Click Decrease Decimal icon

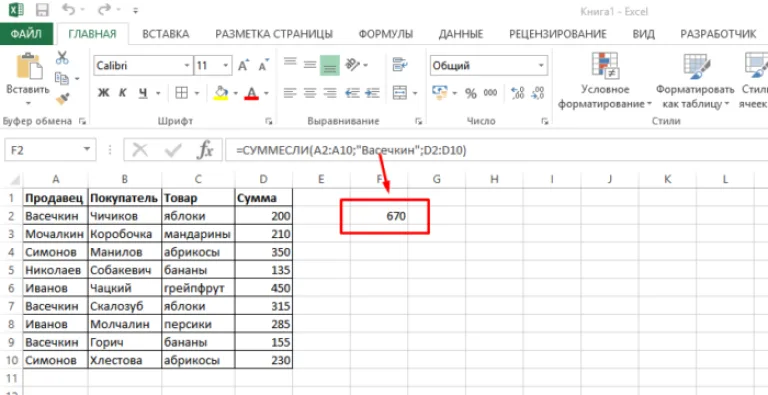(x=538, y=93)
